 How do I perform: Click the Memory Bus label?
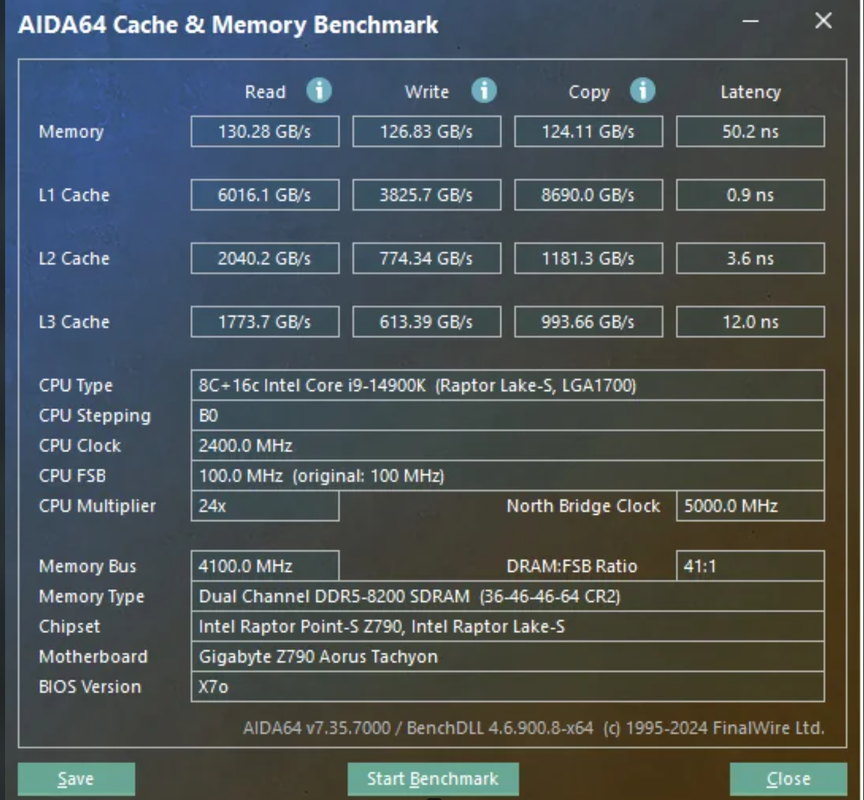coord(87,566)
